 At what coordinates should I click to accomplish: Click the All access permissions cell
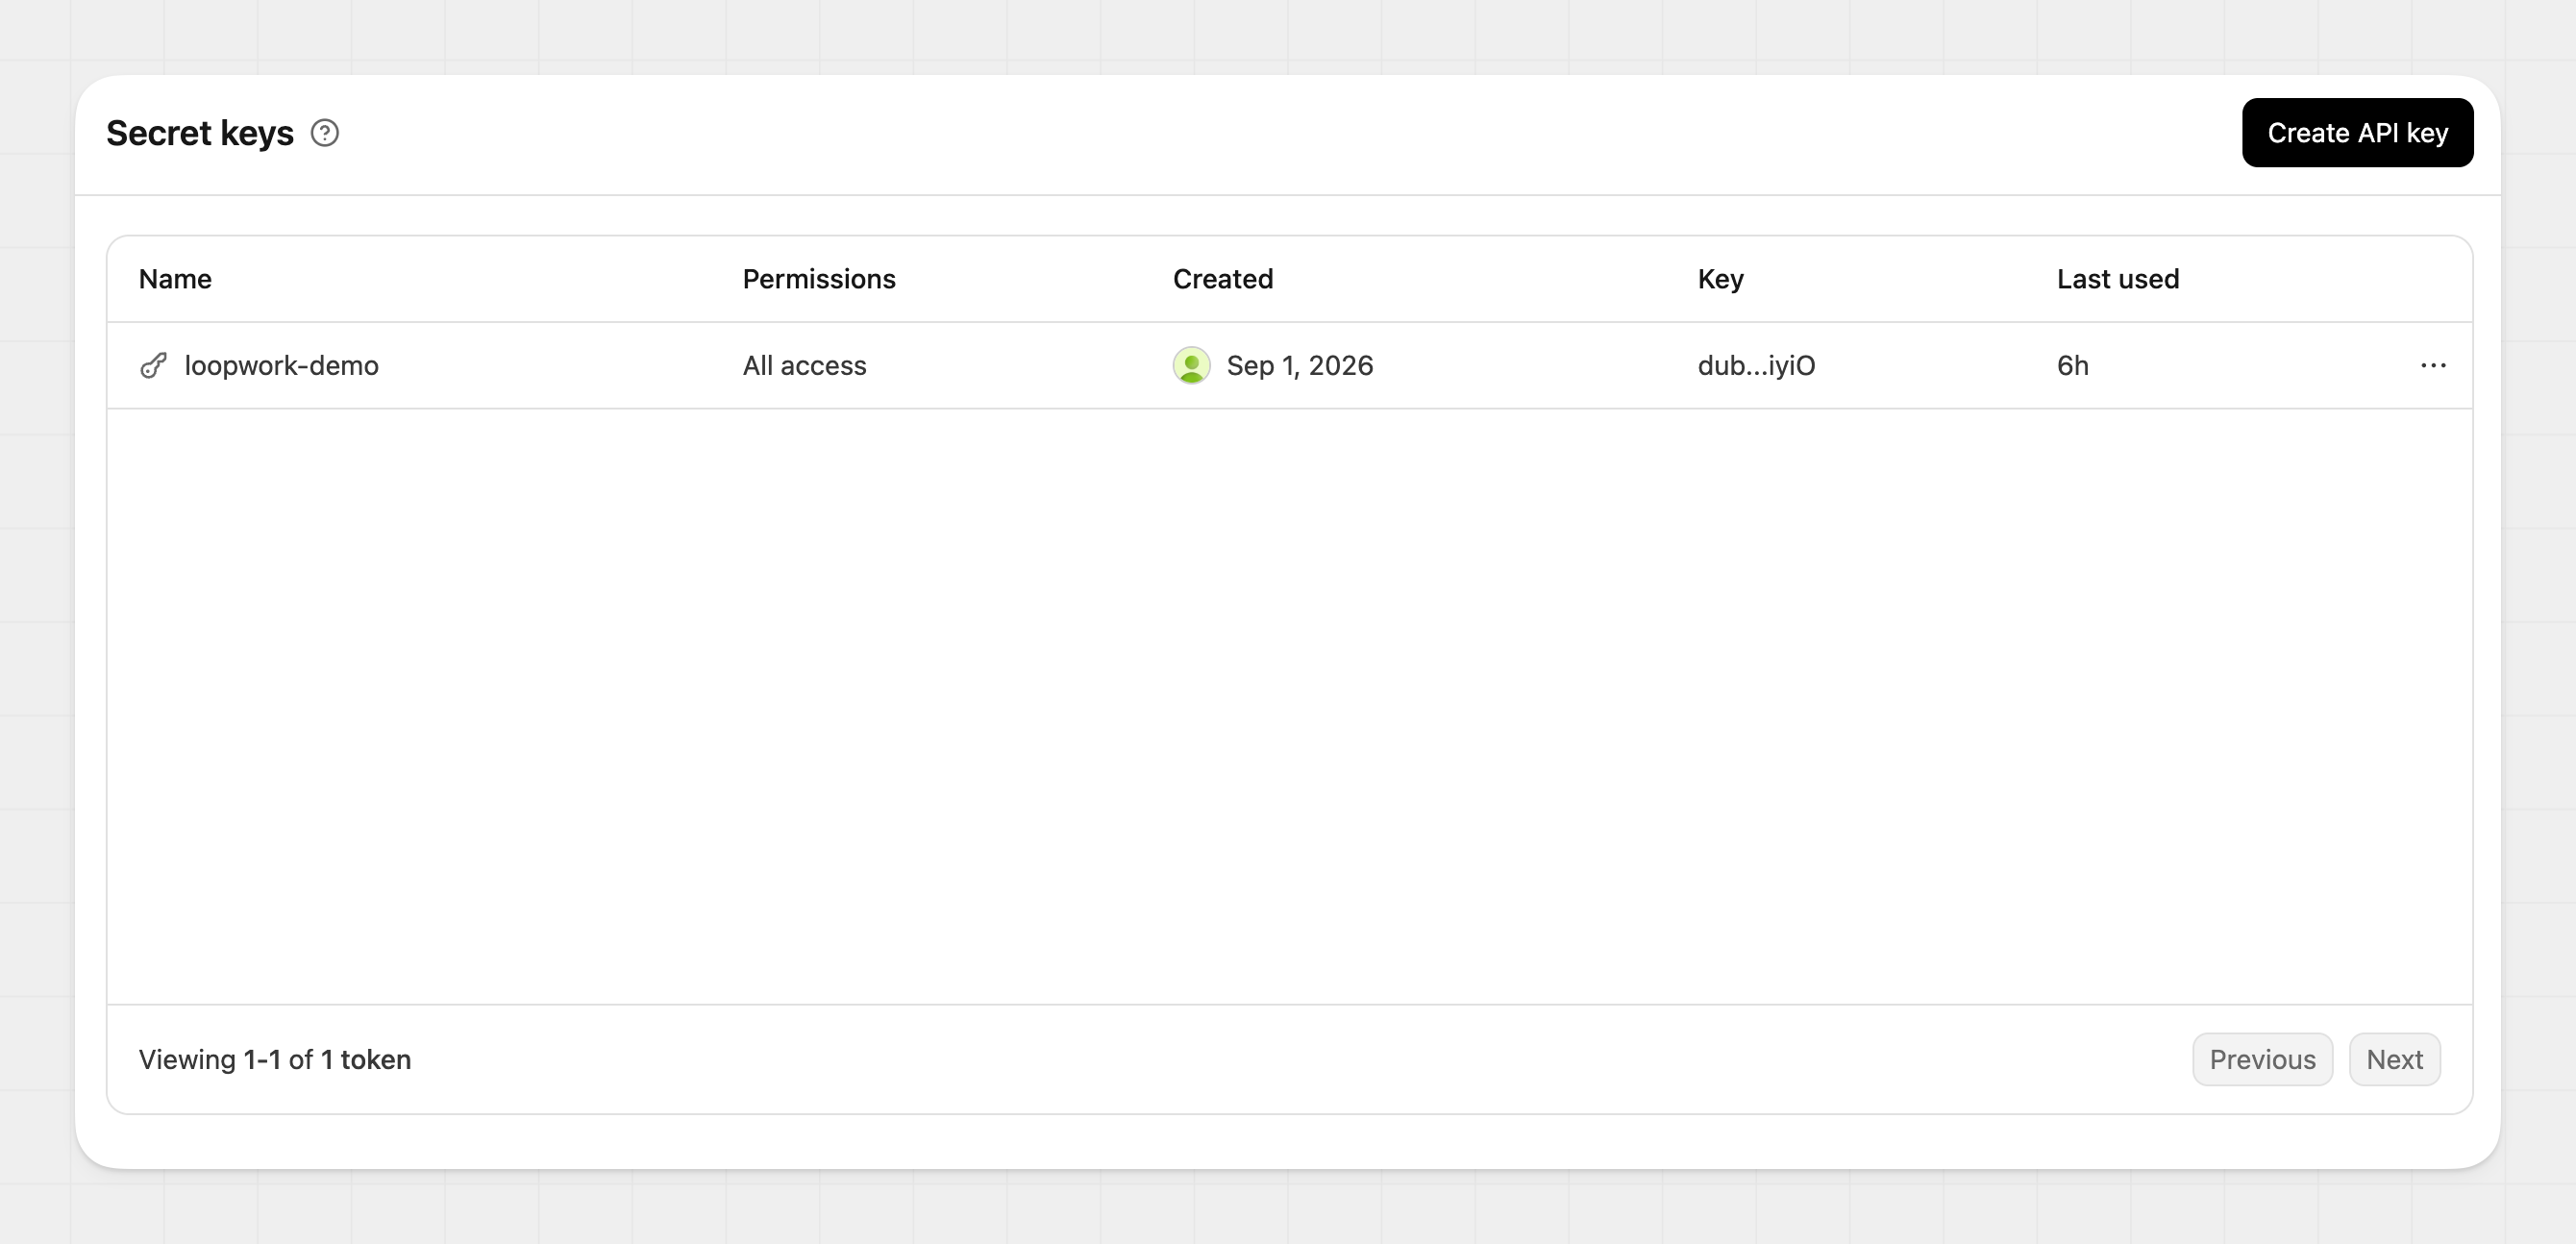pos(804,366)
